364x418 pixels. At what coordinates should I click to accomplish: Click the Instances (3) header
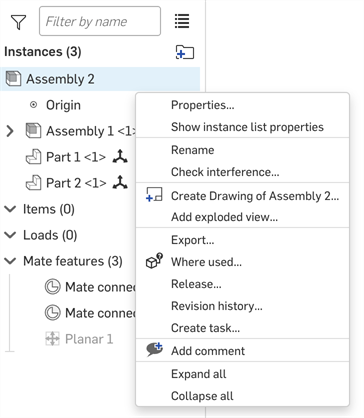point(43,52)
